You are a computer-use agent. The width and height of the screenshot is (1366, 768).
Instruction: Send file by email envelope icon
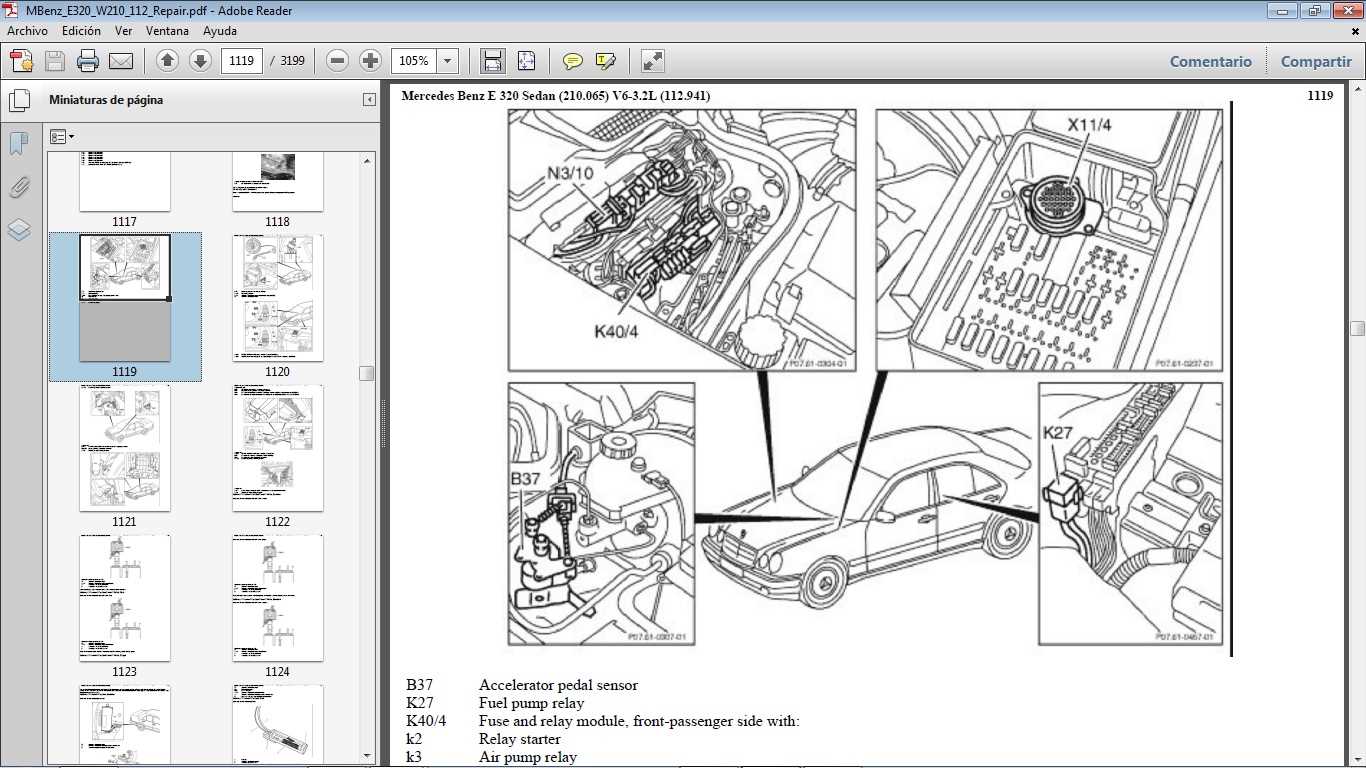click(121, 61)
